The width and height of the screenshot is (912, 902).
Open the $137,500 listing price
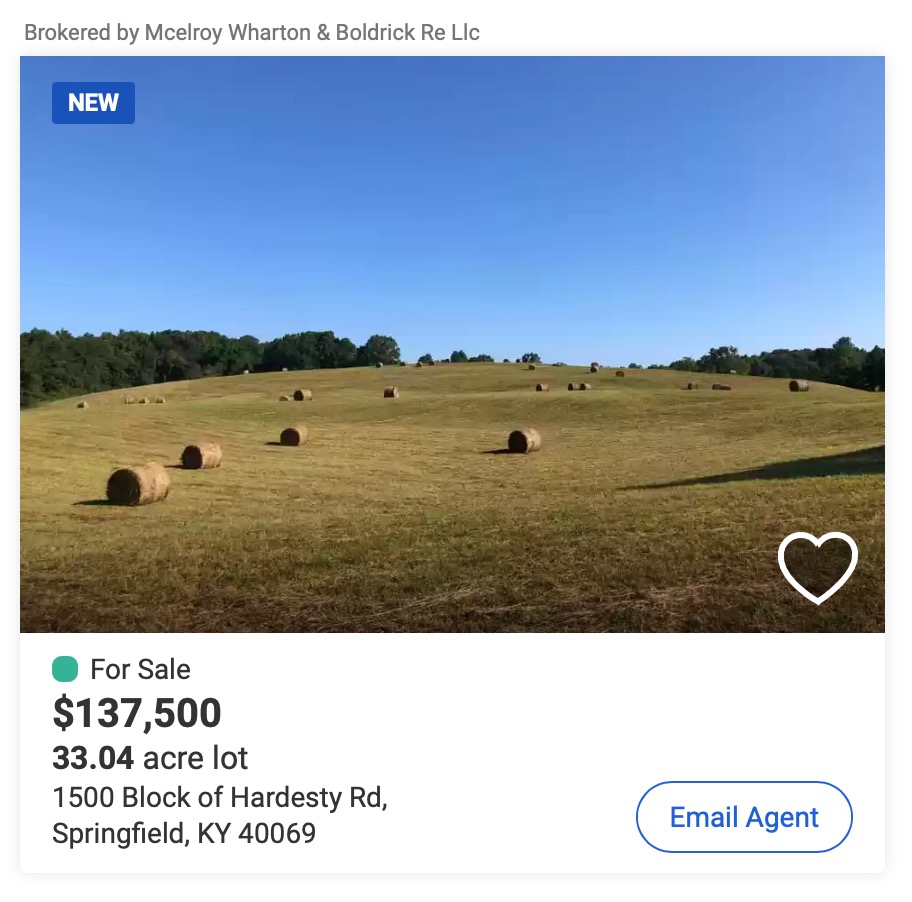(137, 713)
